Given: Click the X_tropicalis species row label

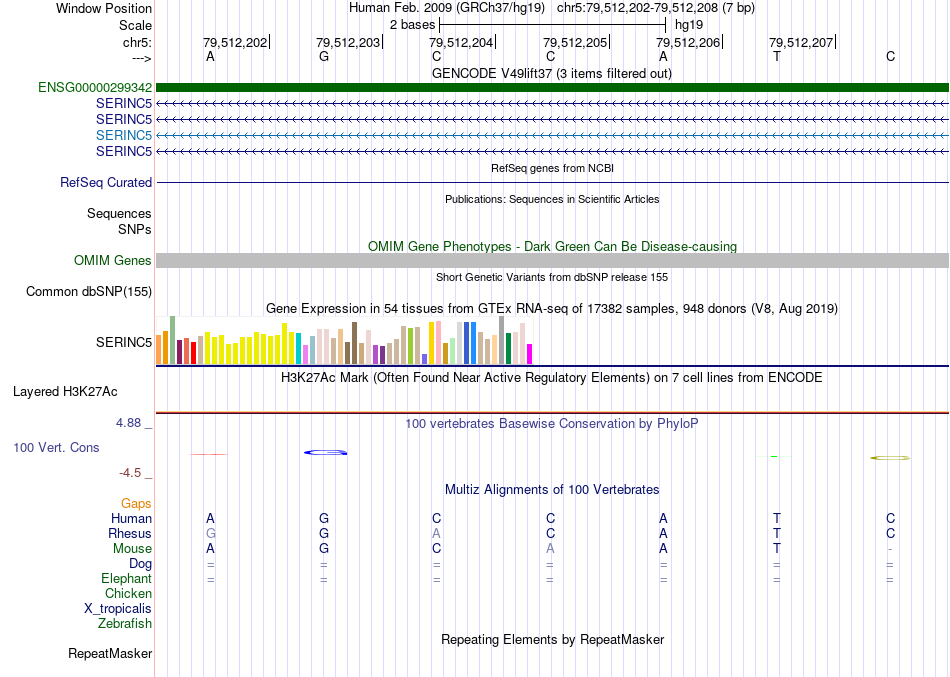Looking at the screenshot, I should pos(118,609).
